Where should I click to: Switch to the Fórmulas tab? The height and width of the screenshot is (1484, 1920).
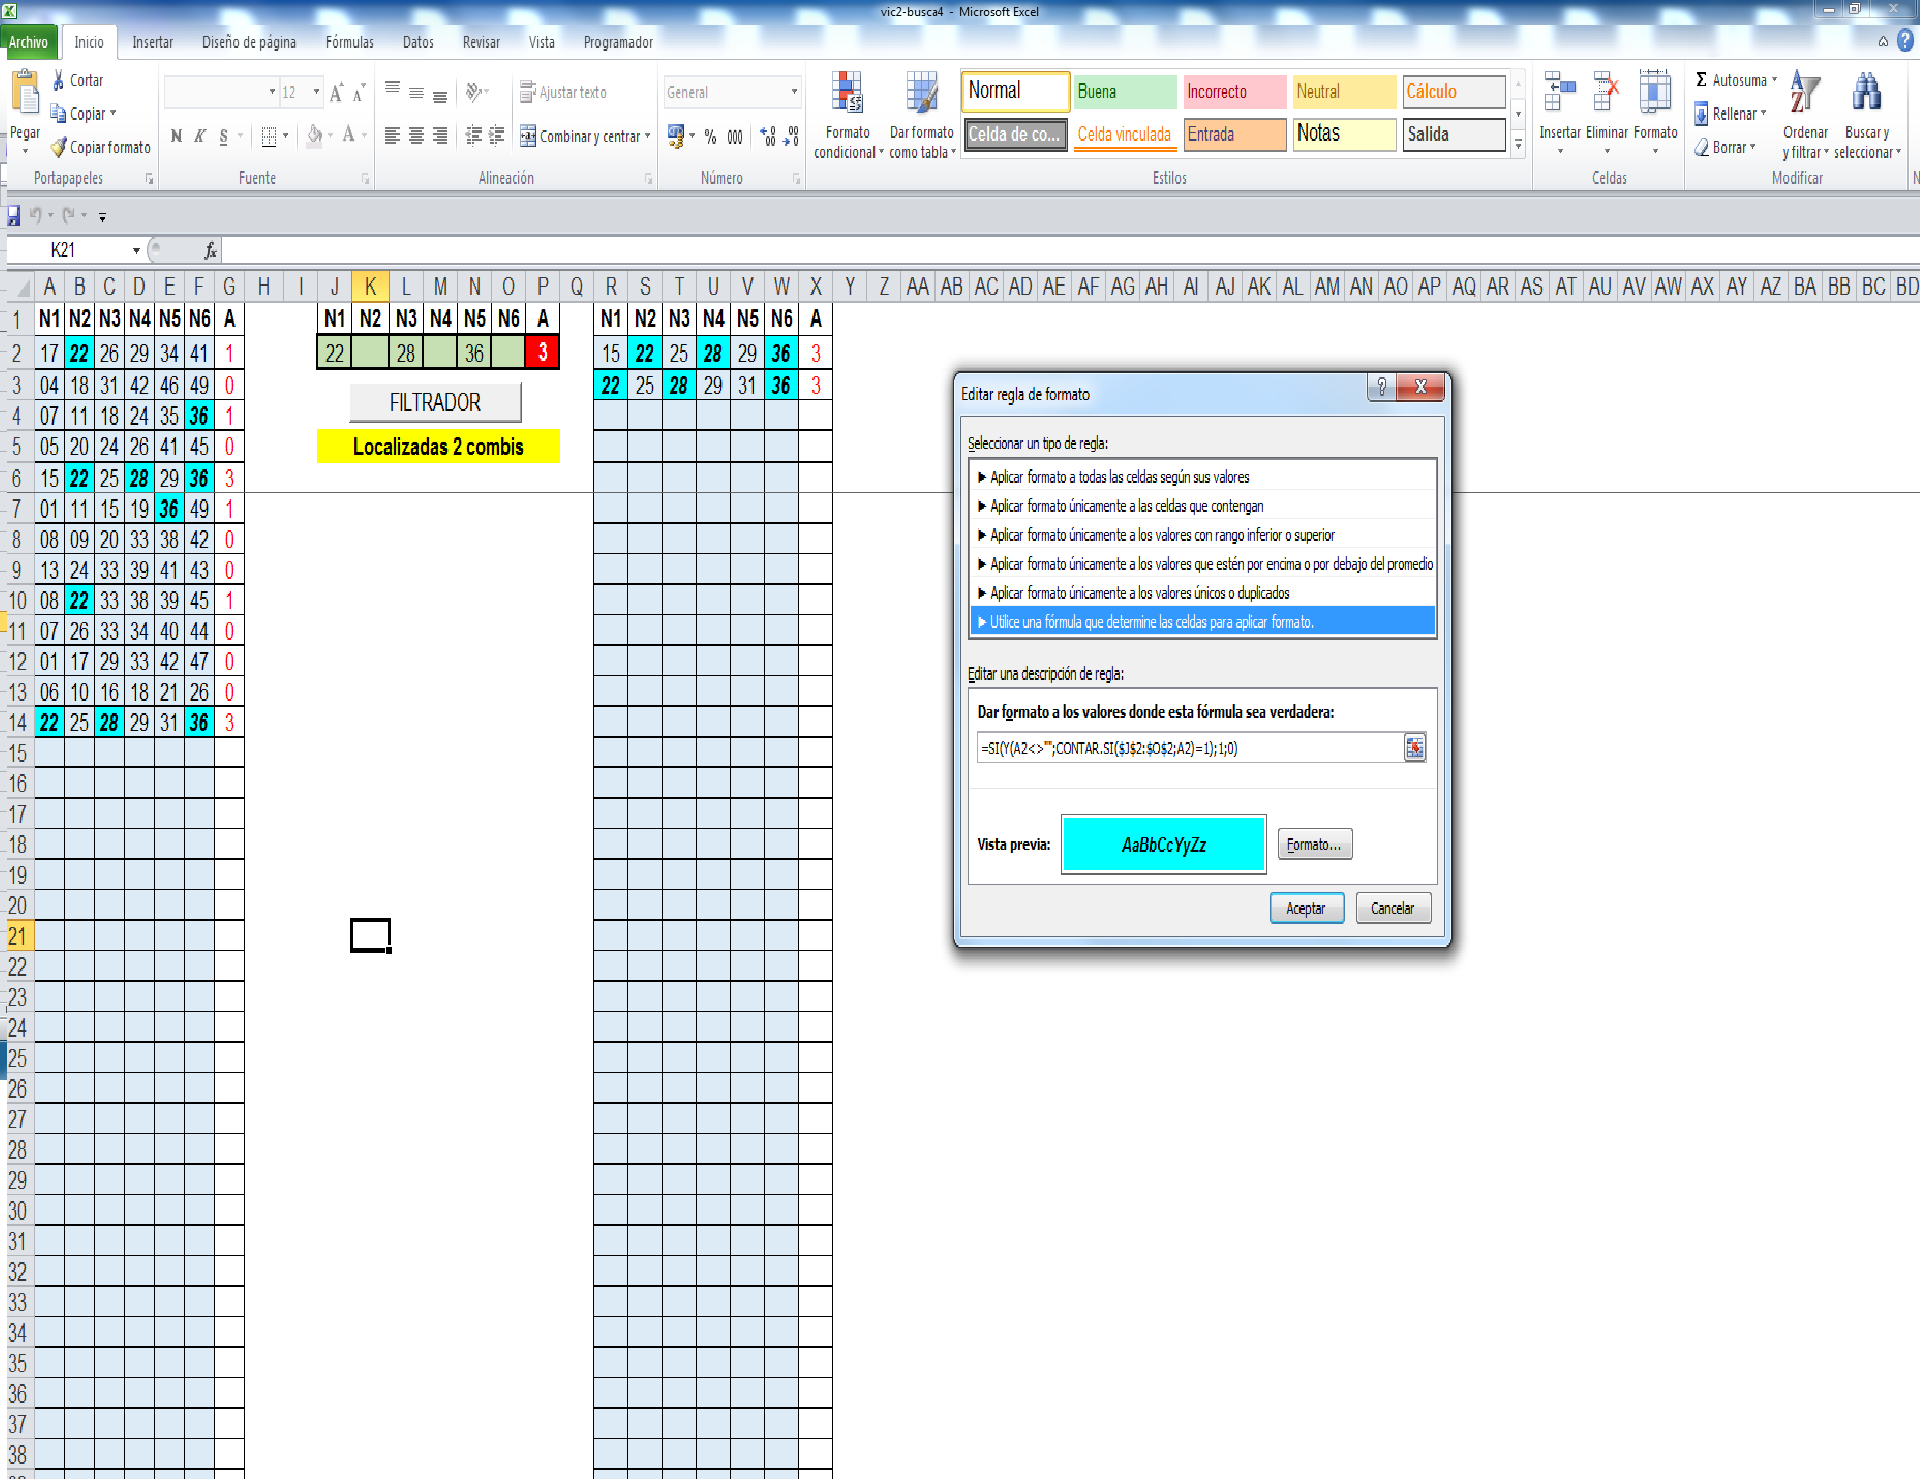pos(349,42)
